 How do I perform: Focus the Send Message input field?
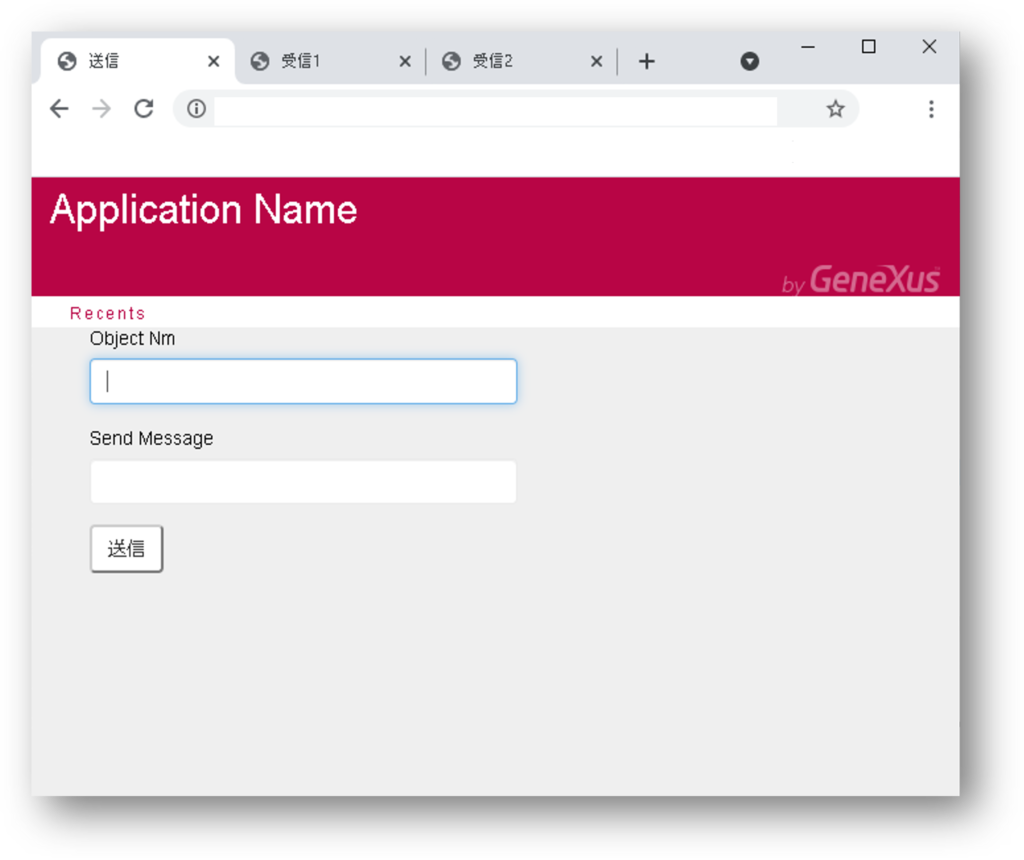pos(303,482)
